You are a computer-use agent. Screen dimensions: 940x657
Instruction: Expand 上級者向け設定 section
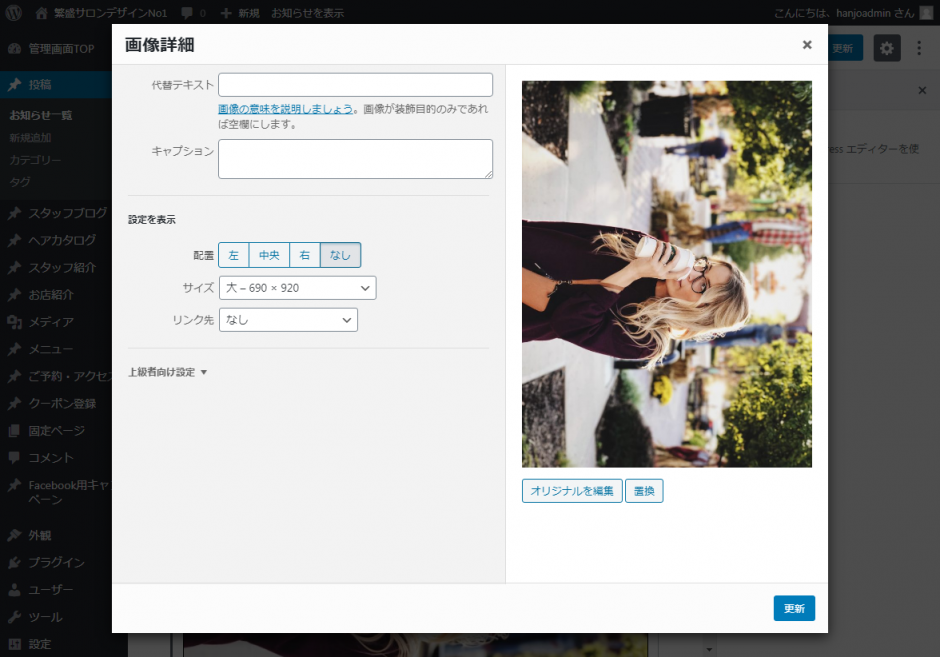point(167,372)
